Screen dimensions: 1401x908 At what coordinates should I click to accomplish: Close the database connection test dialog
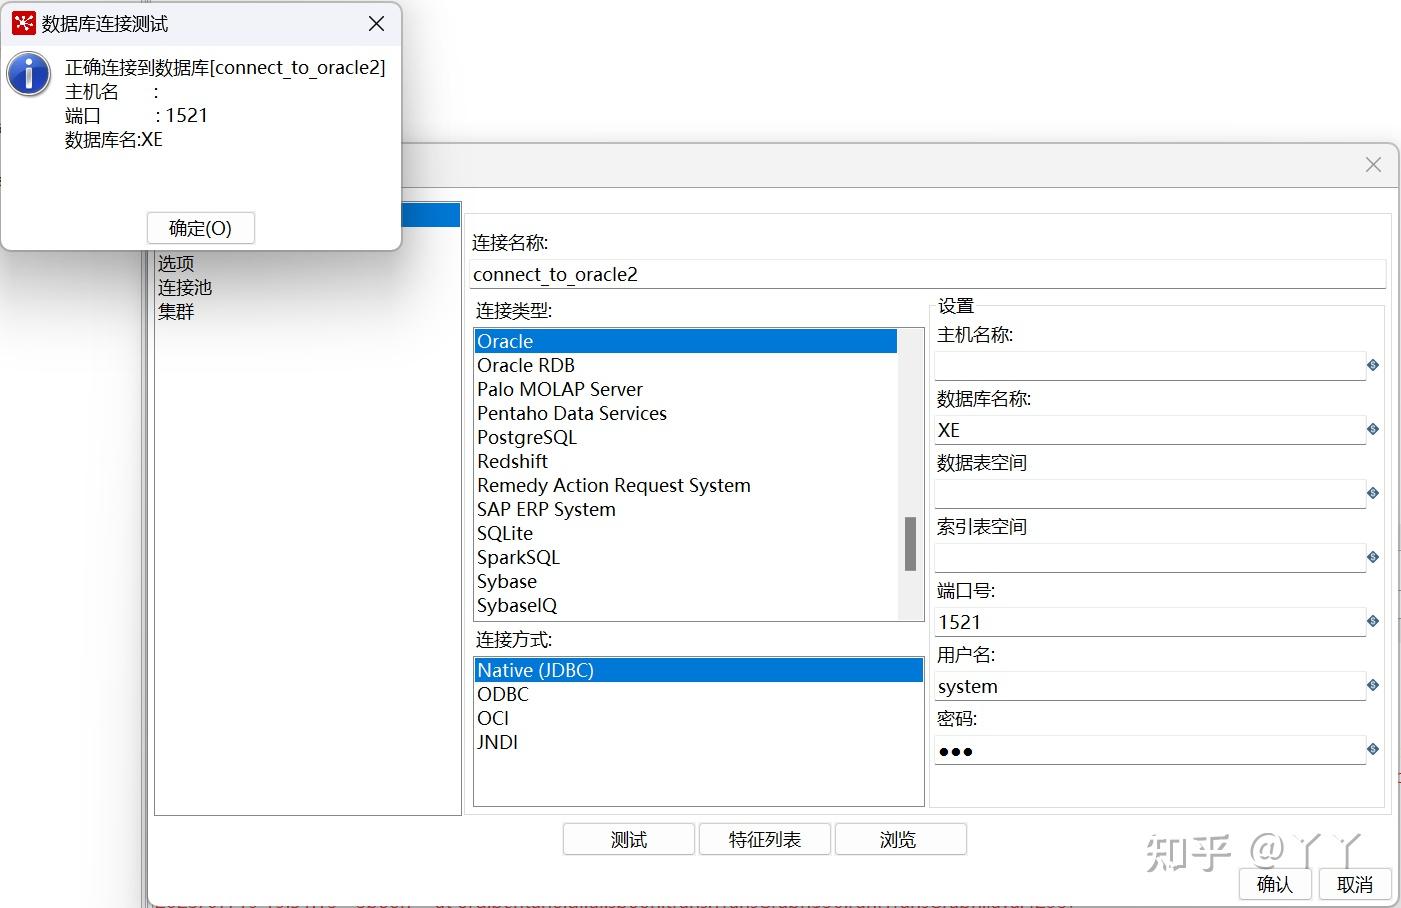coord(376,23)
